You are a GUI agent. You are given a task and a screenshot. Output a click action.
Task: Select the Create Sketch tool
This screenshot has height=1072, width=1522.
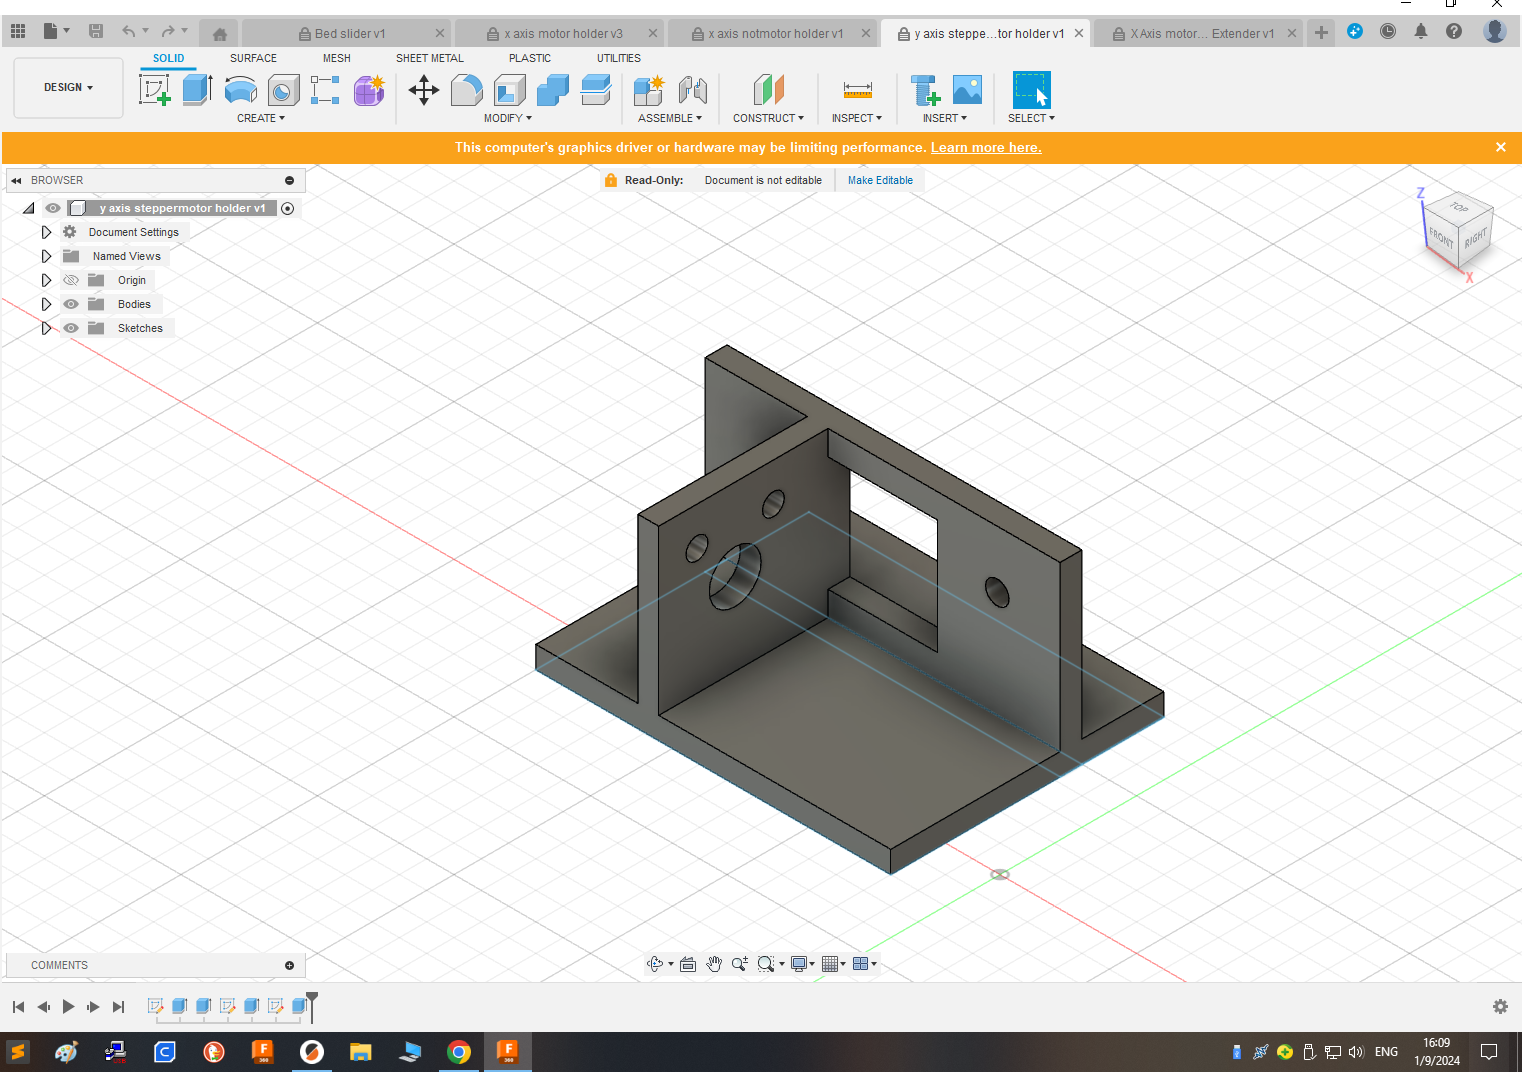155,90
